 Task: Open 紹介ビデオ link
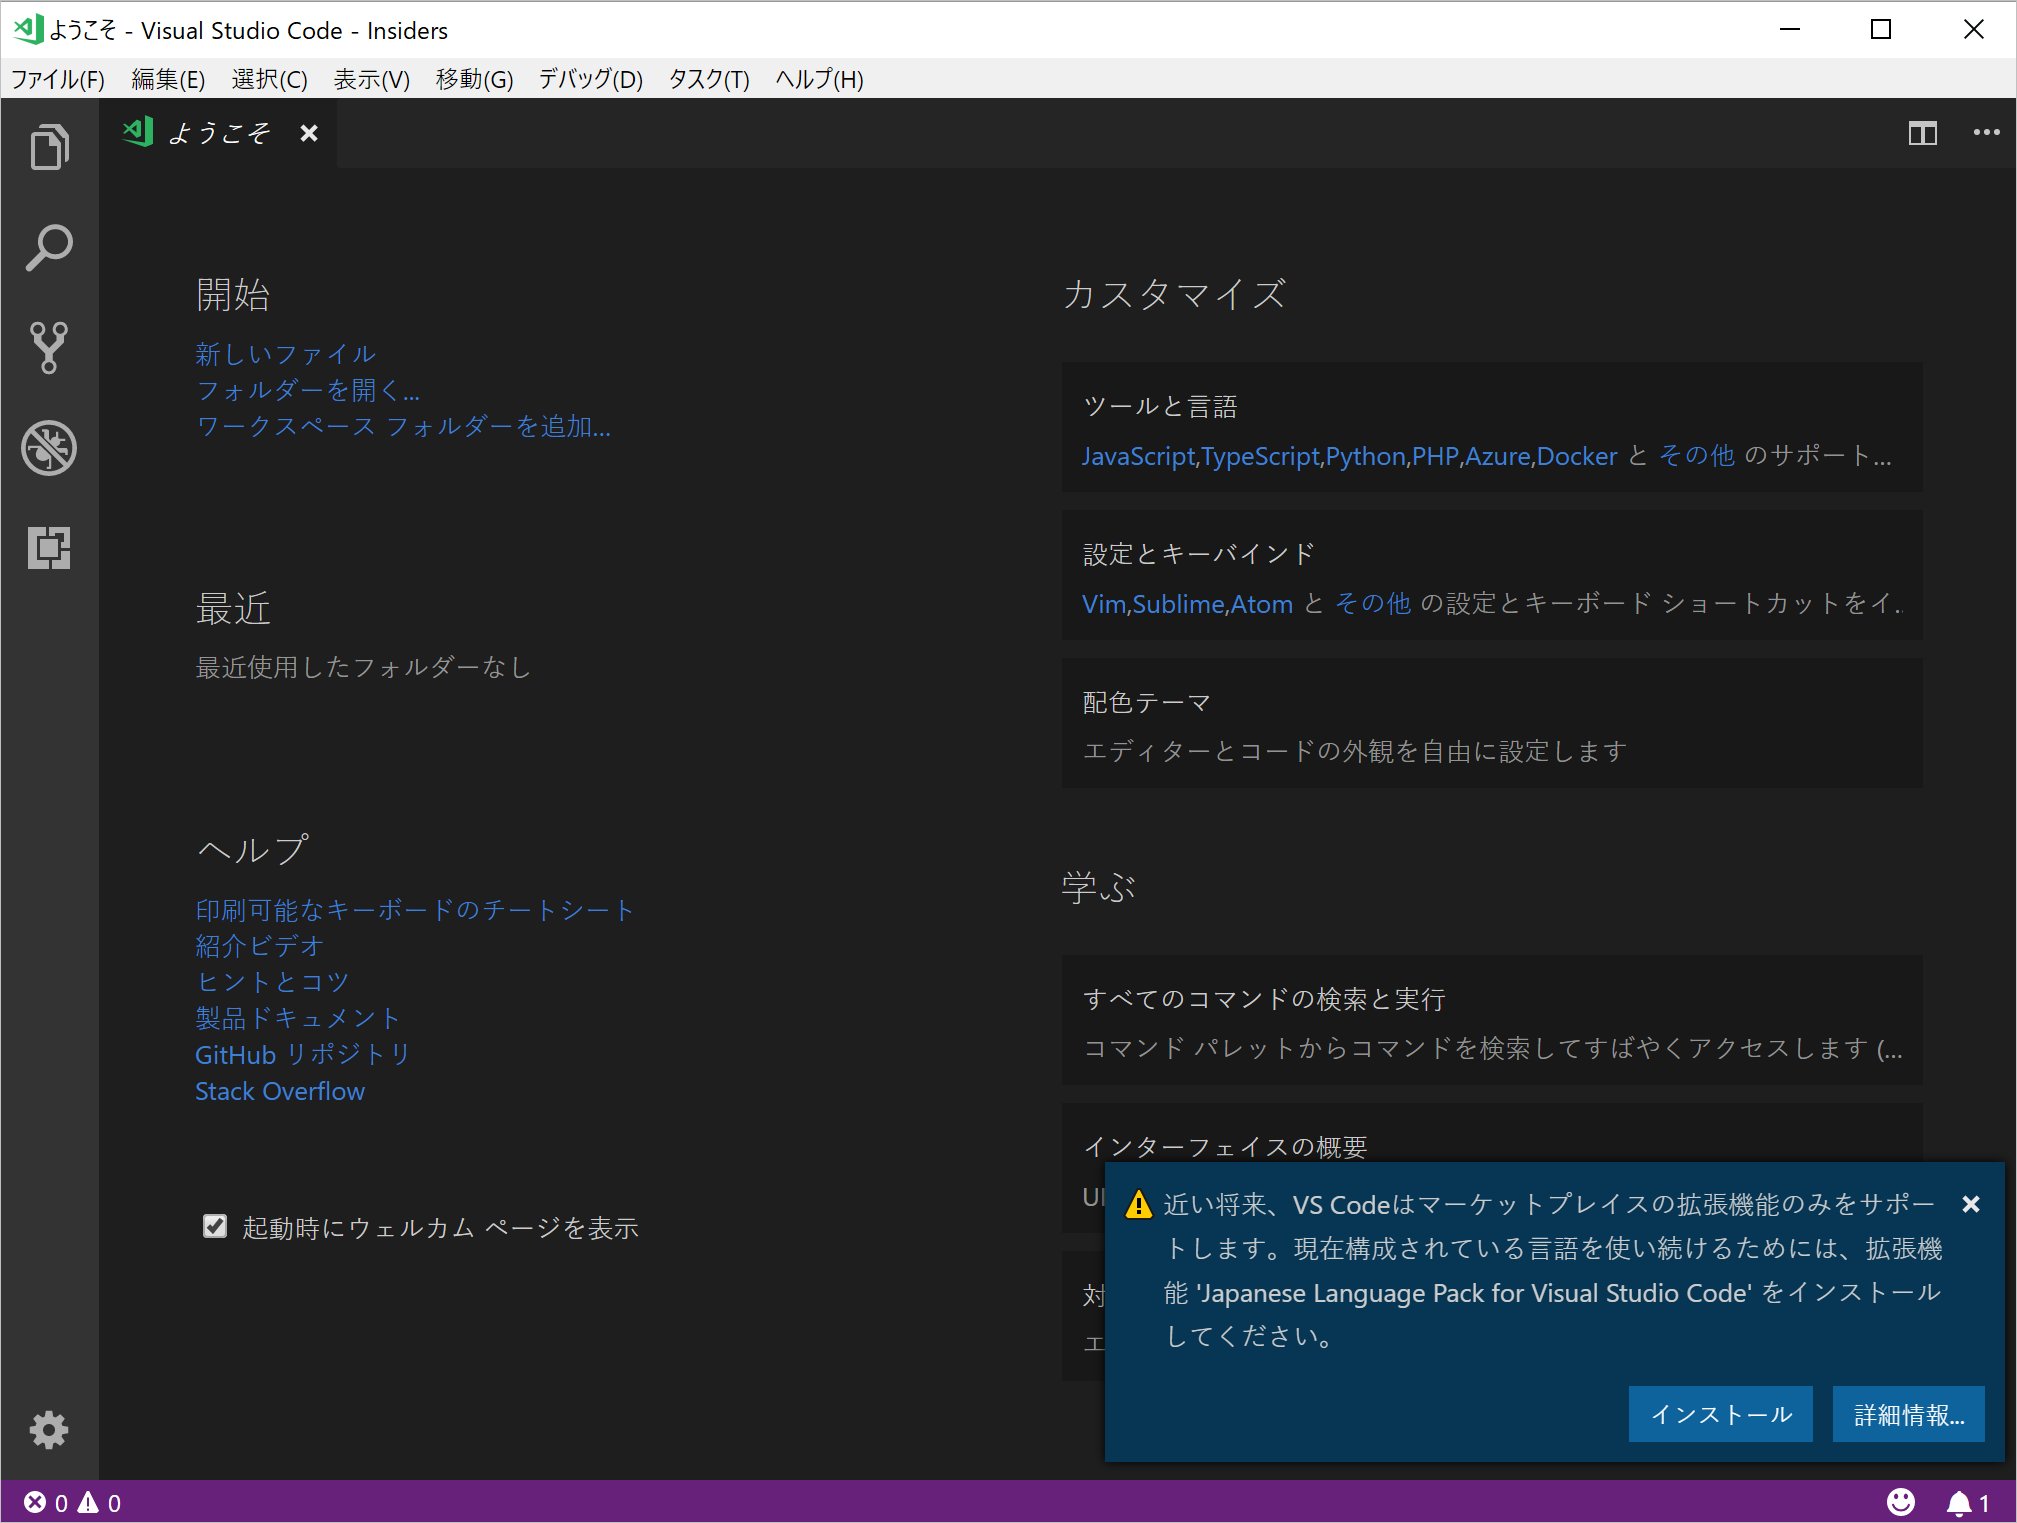coord(260,946)
